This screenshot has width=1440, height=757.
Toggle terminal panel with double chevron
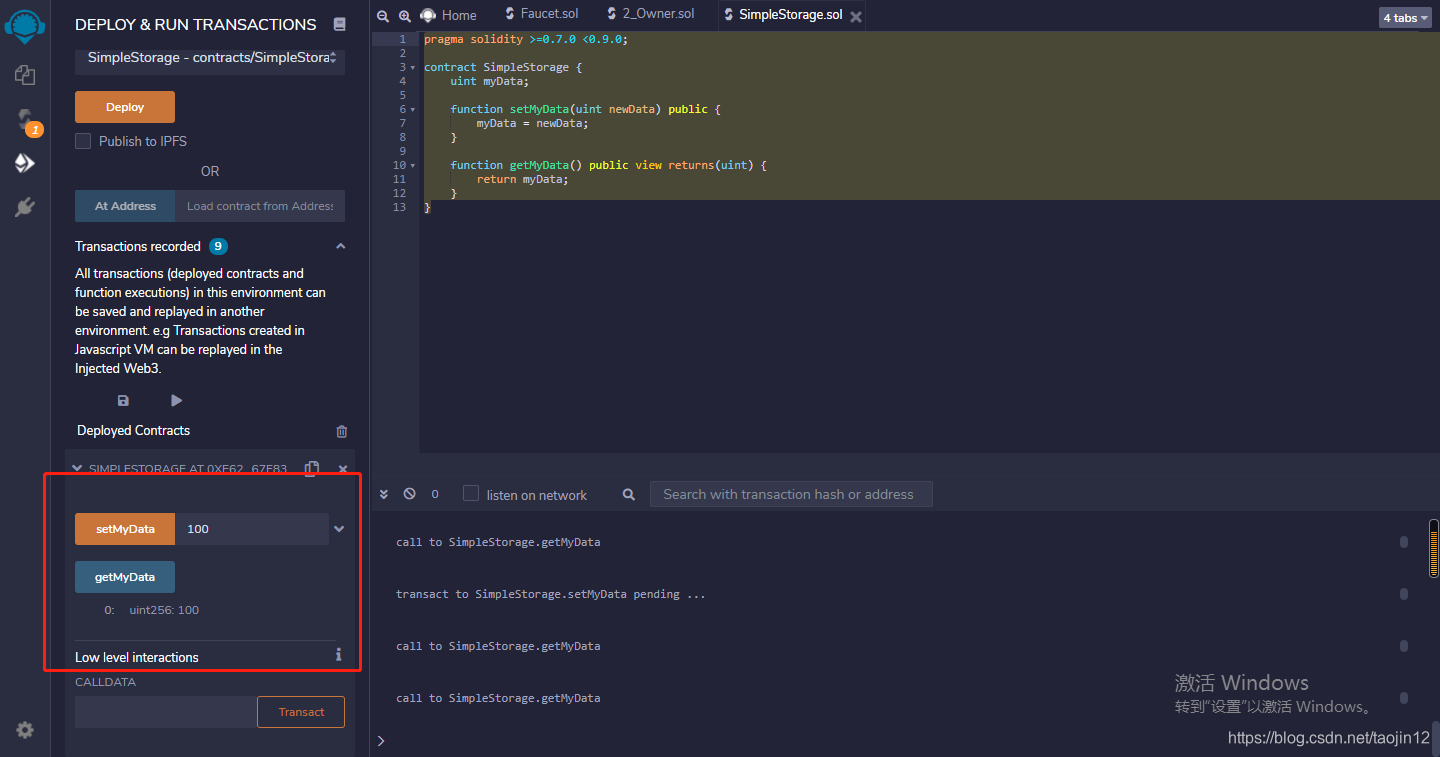click(383, 494)
